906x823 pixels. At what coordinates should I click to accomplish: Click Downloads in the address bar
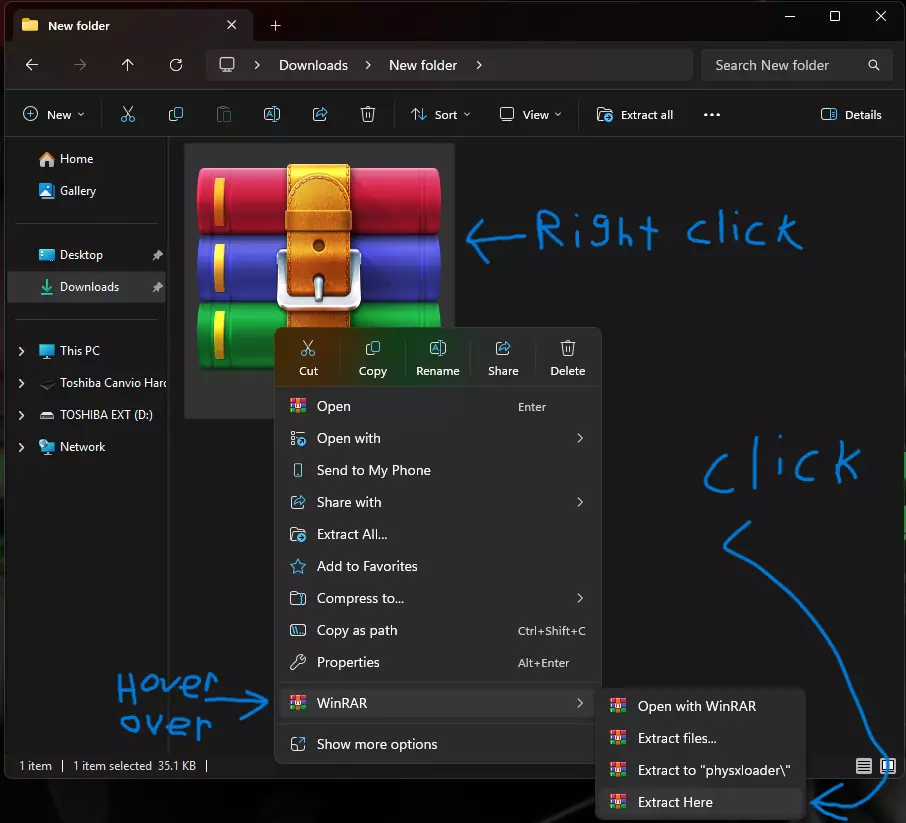[313, 65]
